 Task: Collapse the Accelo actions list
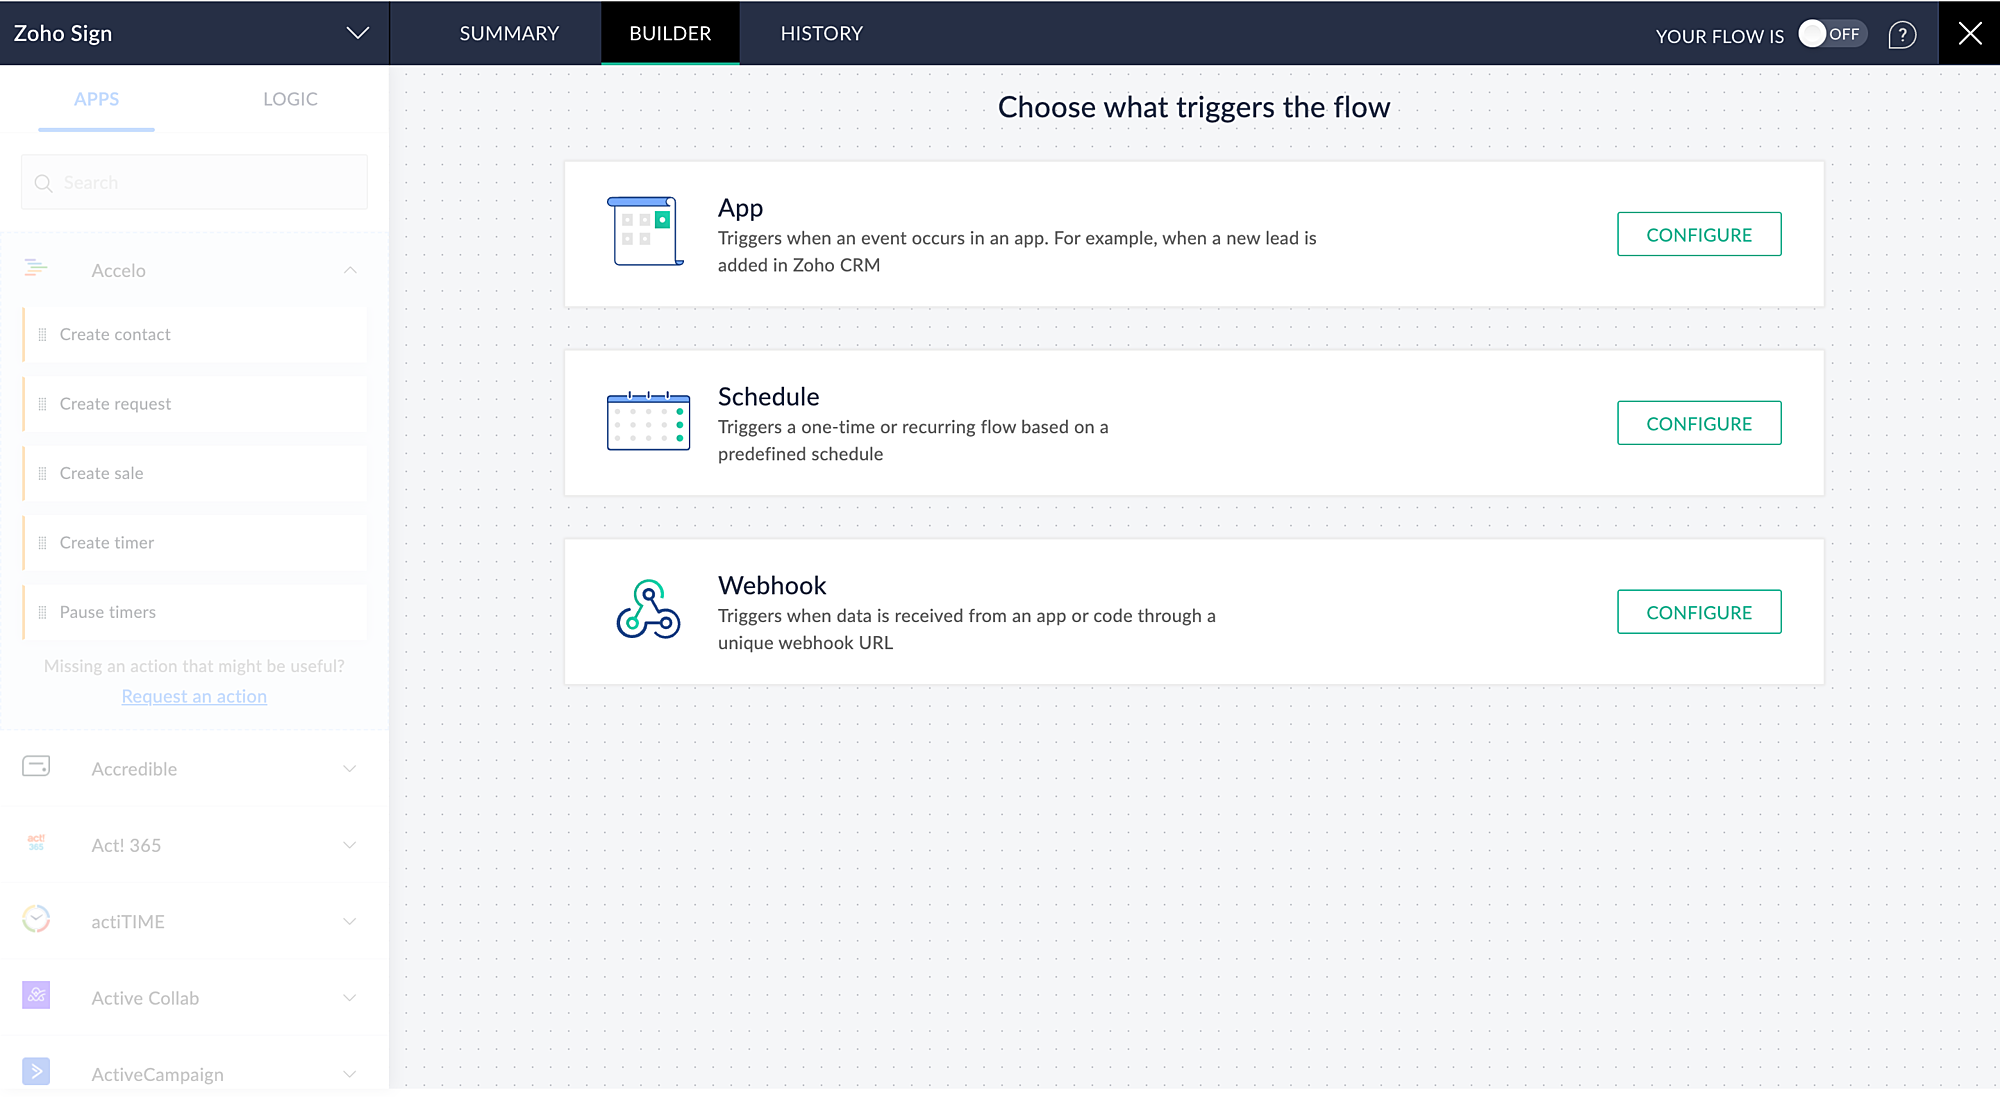350,270
